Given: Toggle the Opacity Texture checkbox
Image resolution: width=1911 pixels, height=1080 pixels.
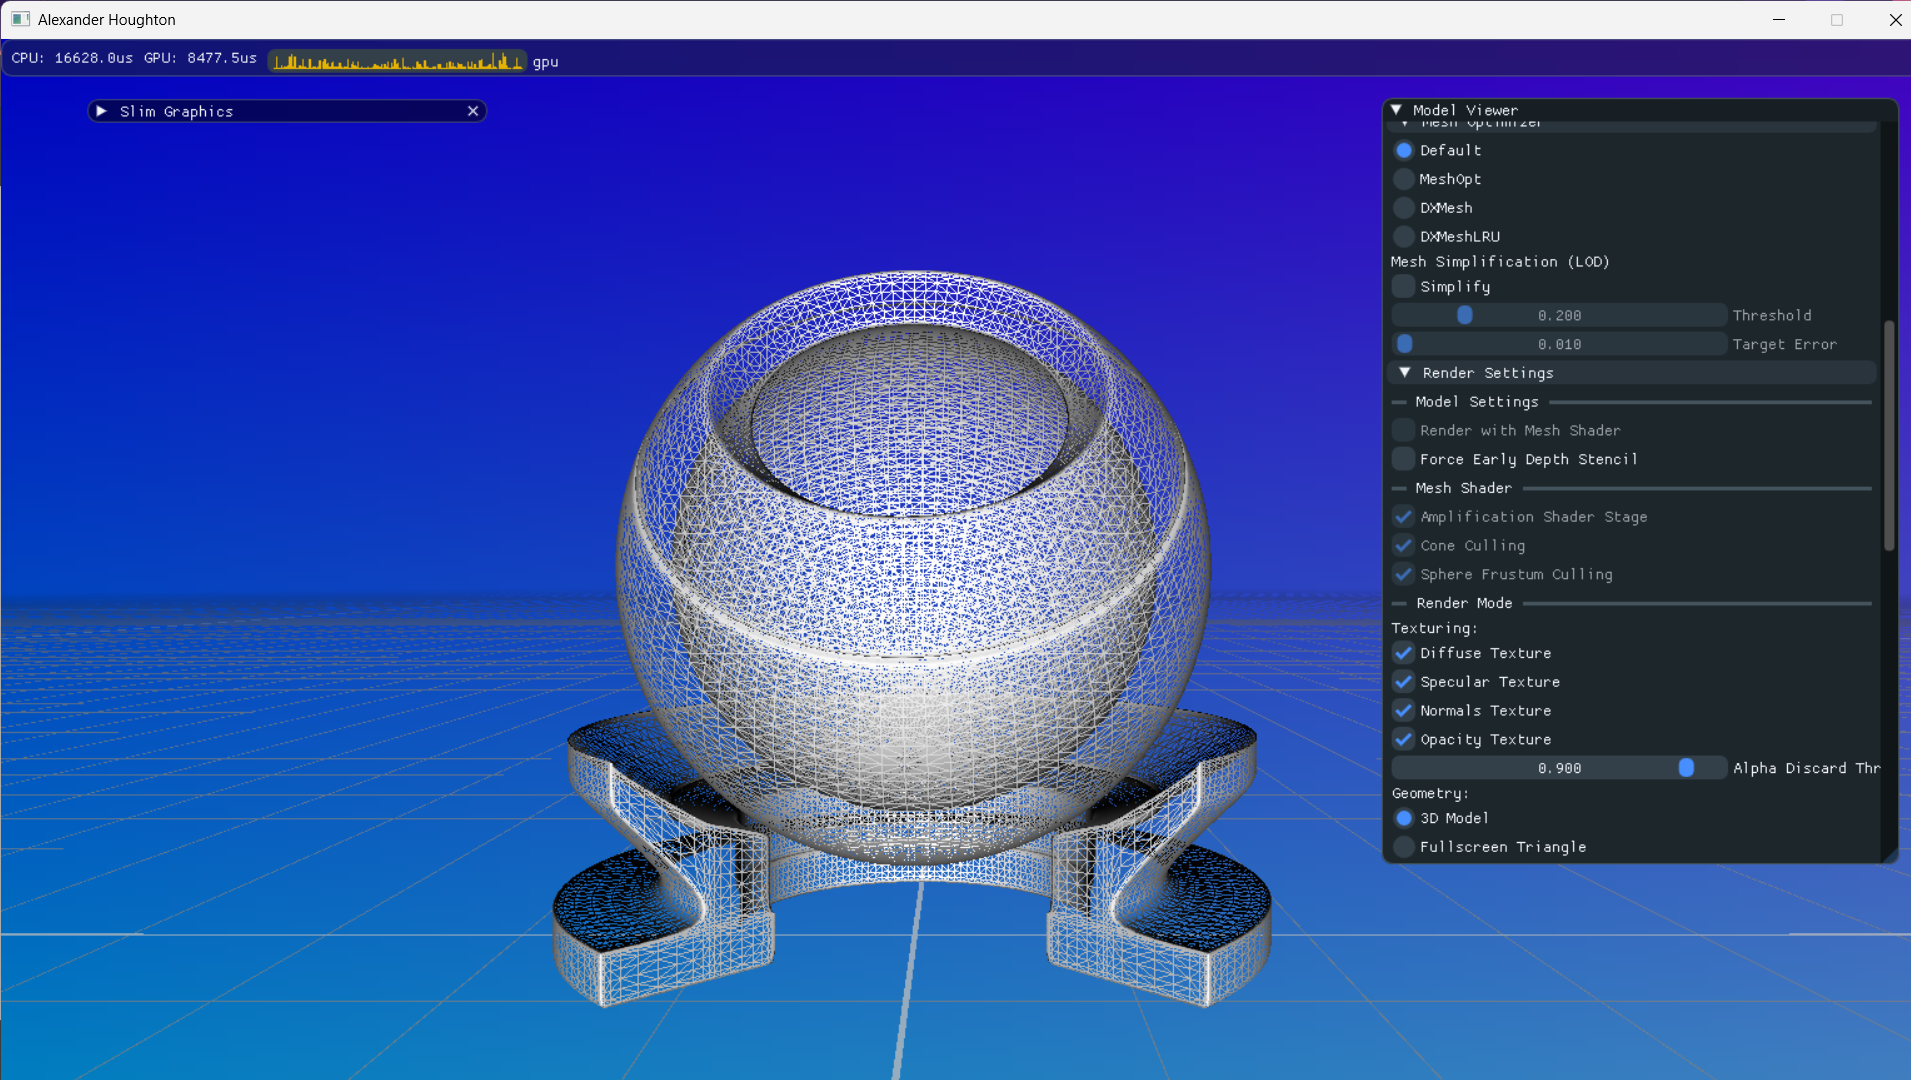Looking at the screenshot, I should pyautogui.click(x=1404, y=740).
